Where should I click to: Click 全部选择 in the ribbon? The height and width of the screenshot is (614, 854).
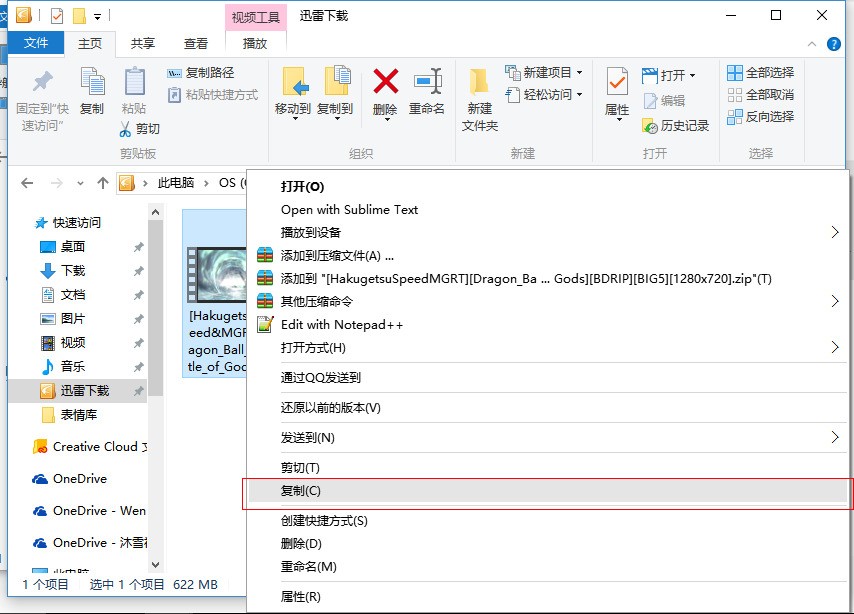coord(760,72)
